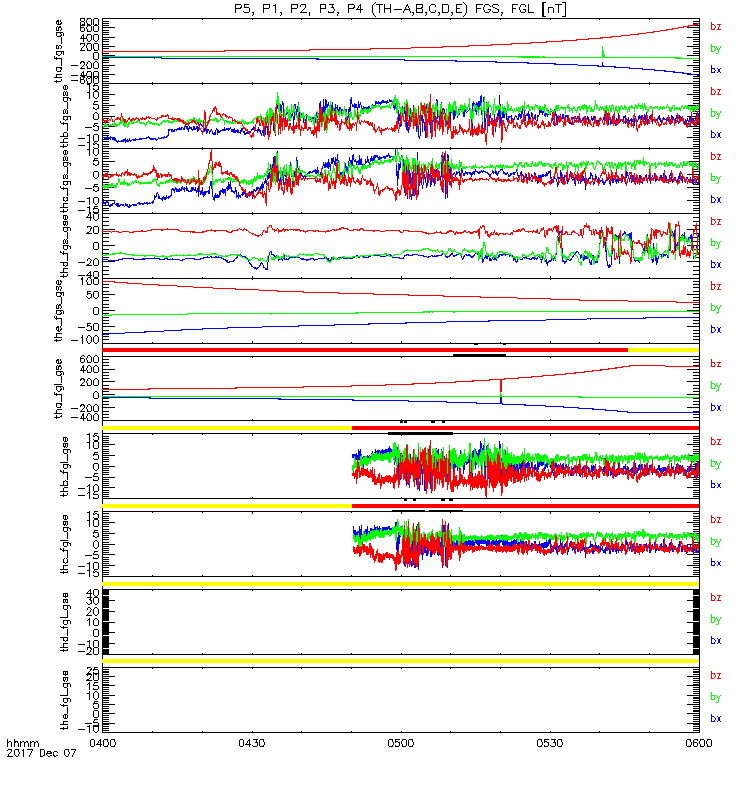Click the 0400 time axis label

[103, 743]
